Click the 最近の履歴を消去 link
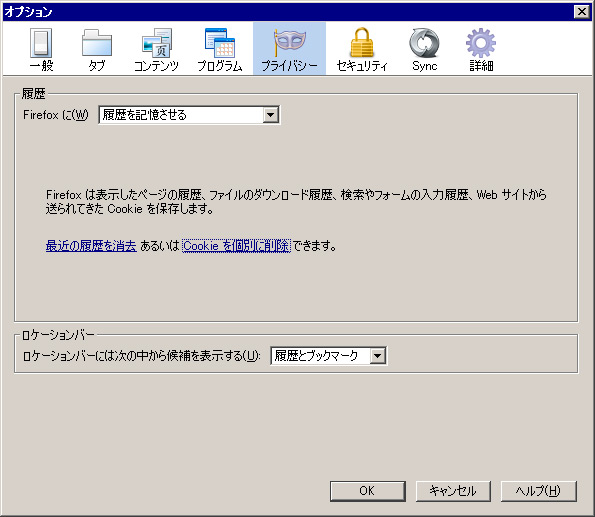The image size is (595, 517). tap(91, 246)
